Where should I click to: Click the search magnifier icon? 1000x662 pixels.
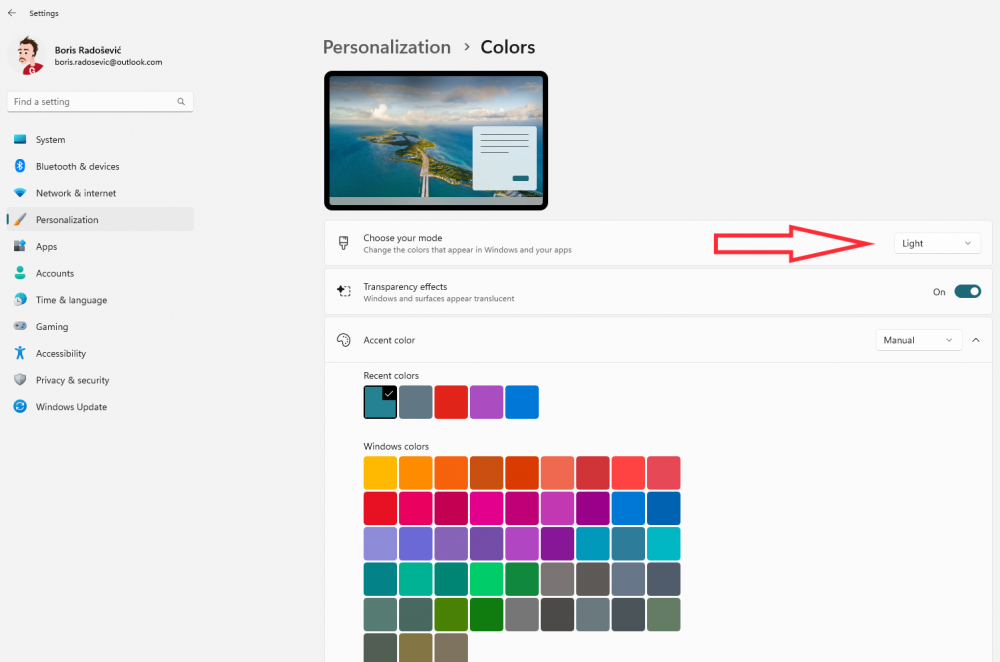(181, 101)
